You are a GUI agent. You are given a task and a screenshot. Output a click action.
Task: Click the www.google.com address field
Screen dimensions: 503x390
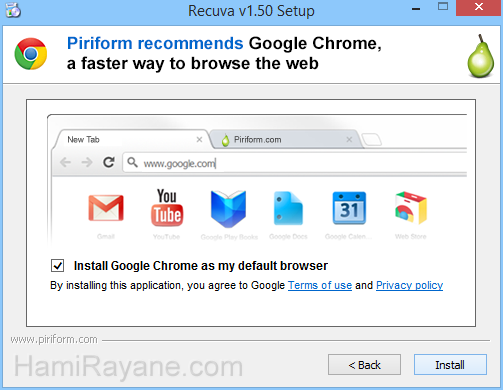pyautogui.click(x=295, y=163)
